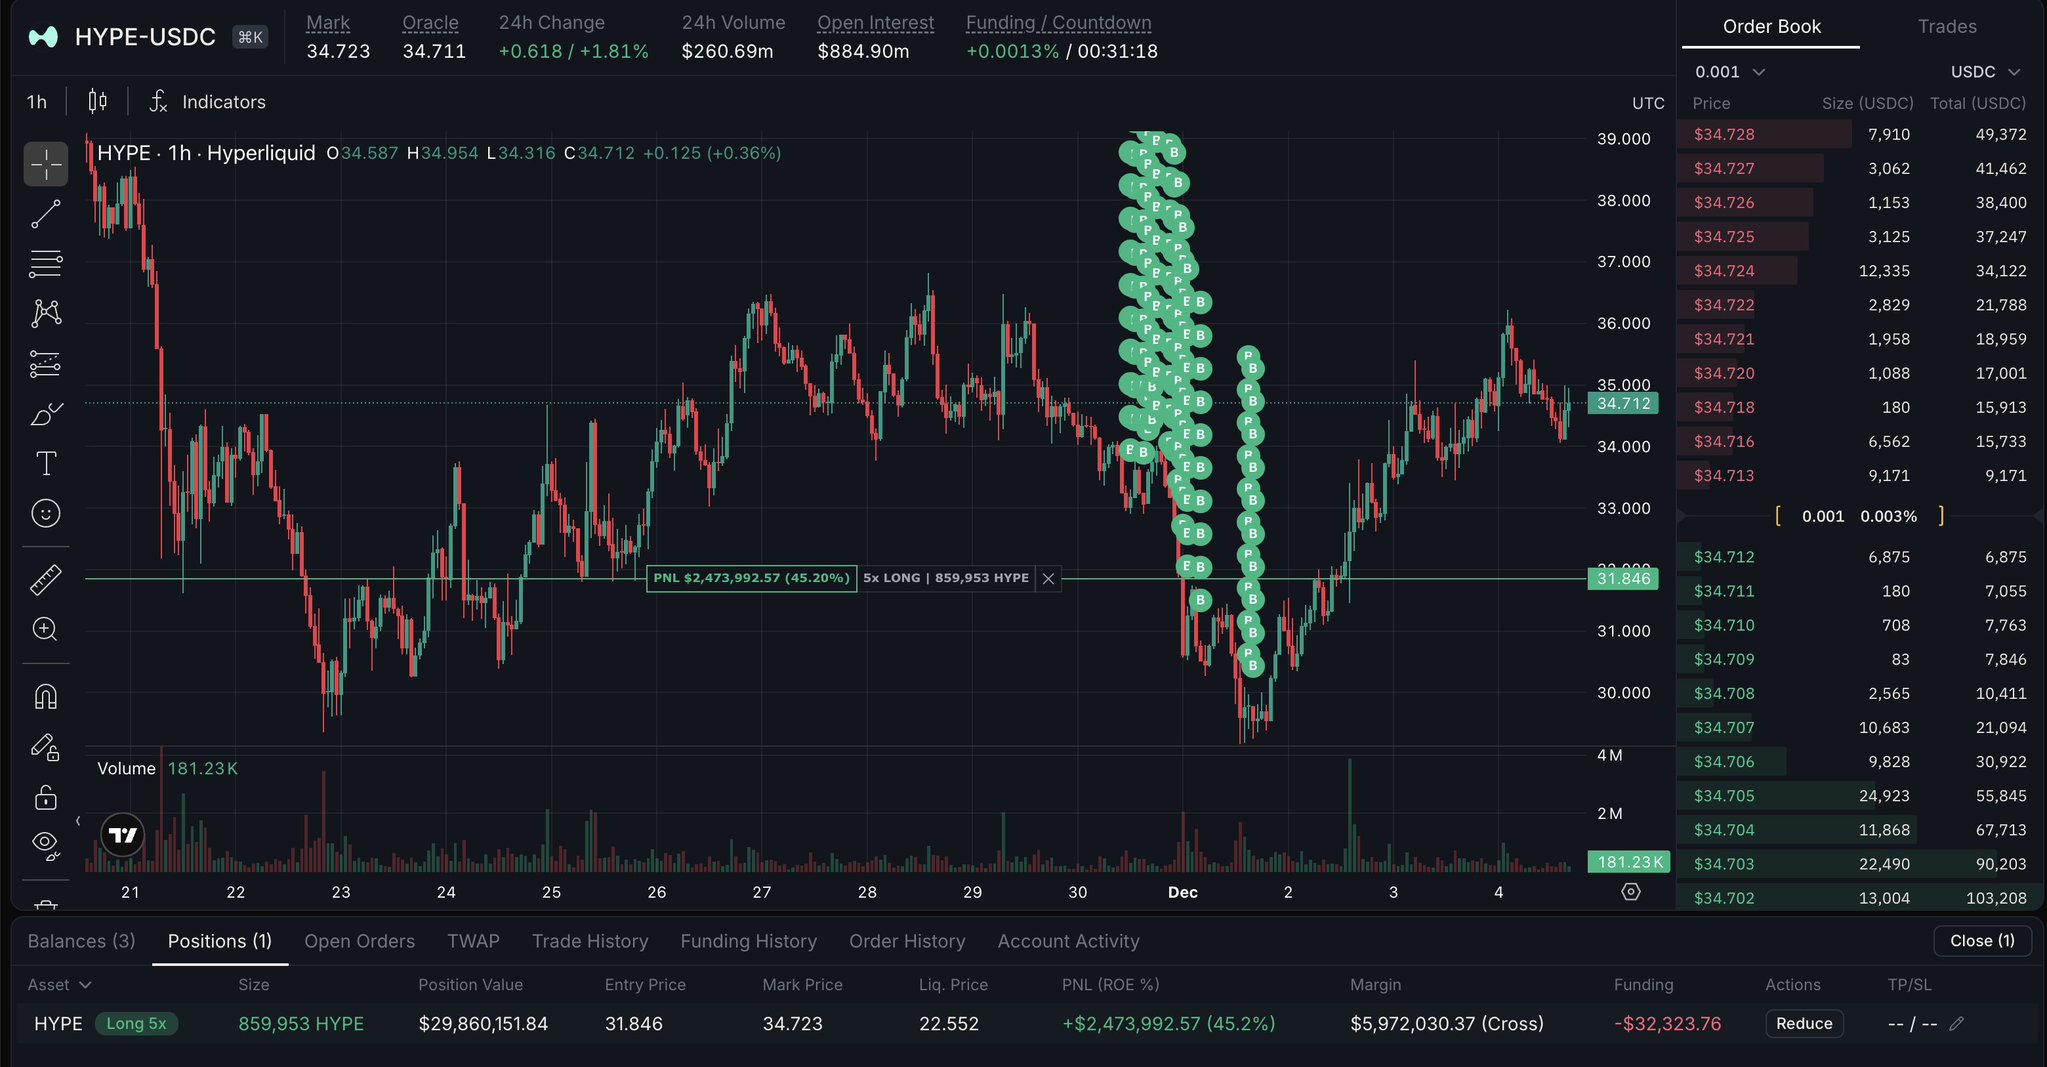The image size is (2047, 1067).
Task: Click the PNL (ROE %) column header
Action: (x=1111, y=985)
